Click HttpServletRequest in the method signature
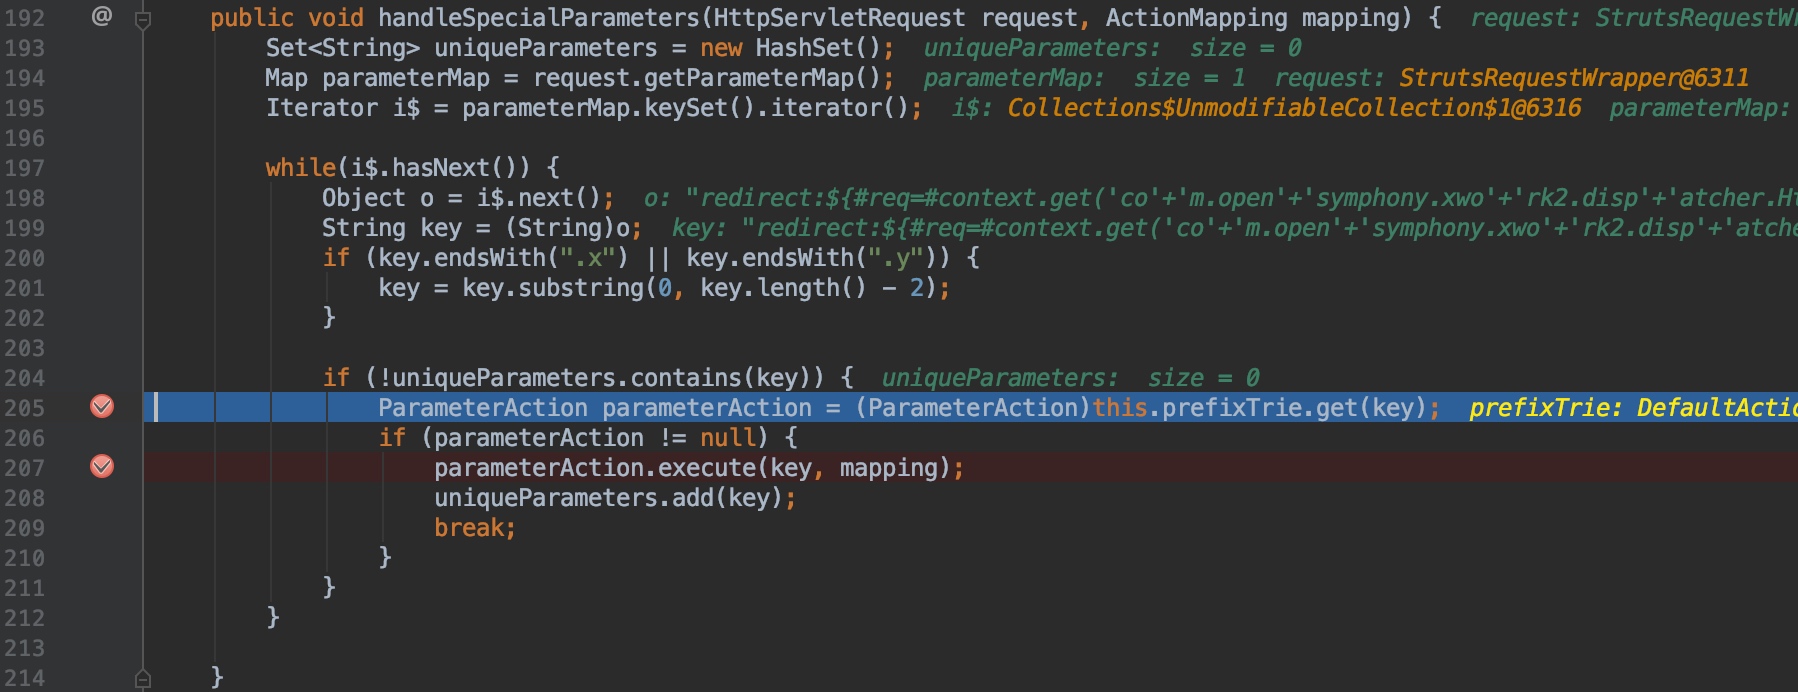 pos(840,18)
